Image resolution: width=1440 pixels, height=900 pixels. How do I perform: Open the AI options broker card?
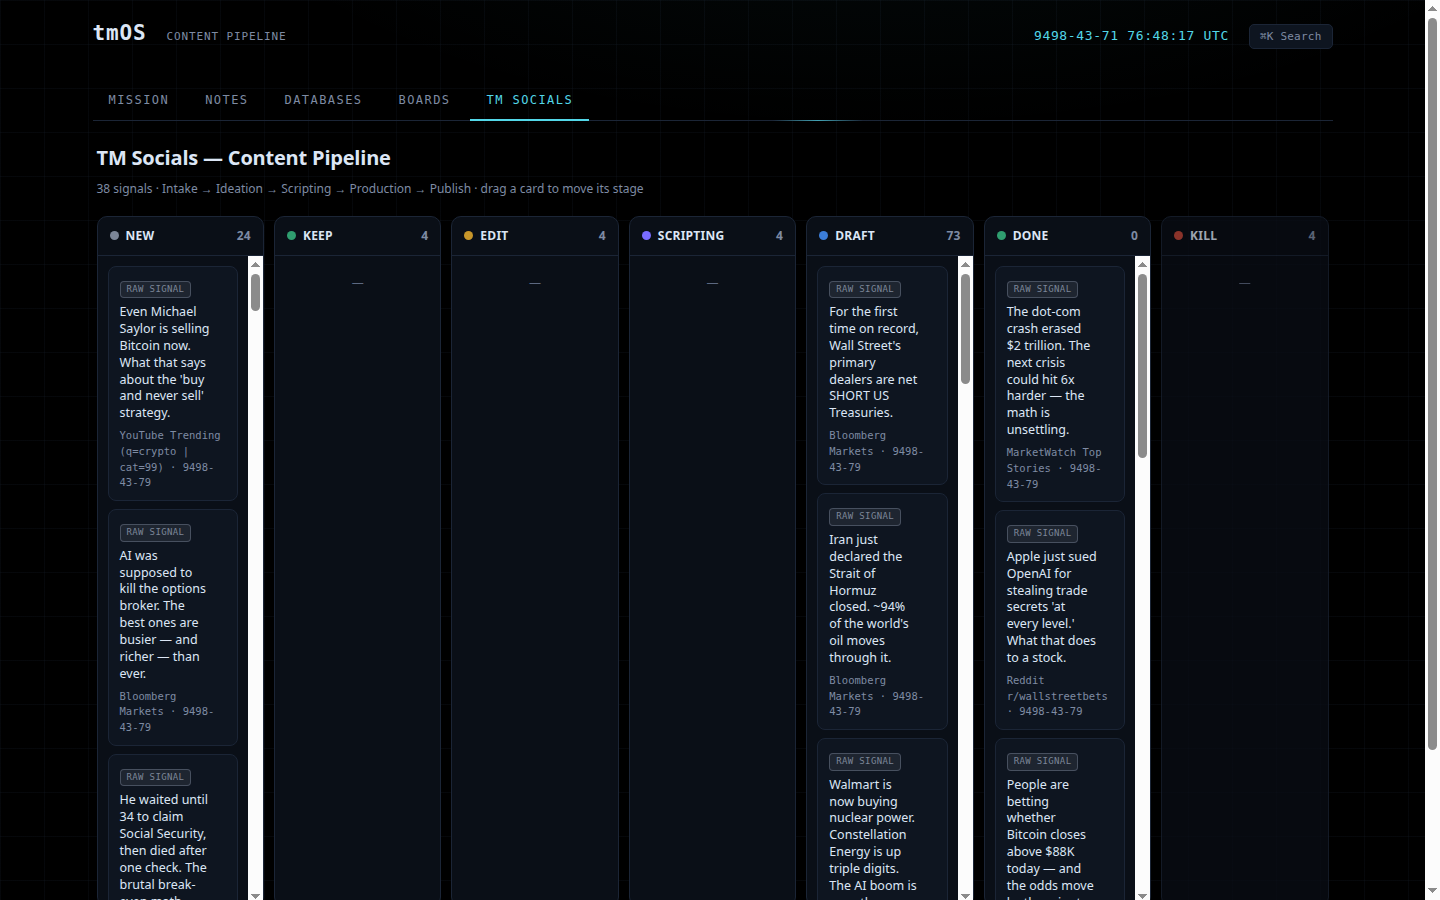173,627
